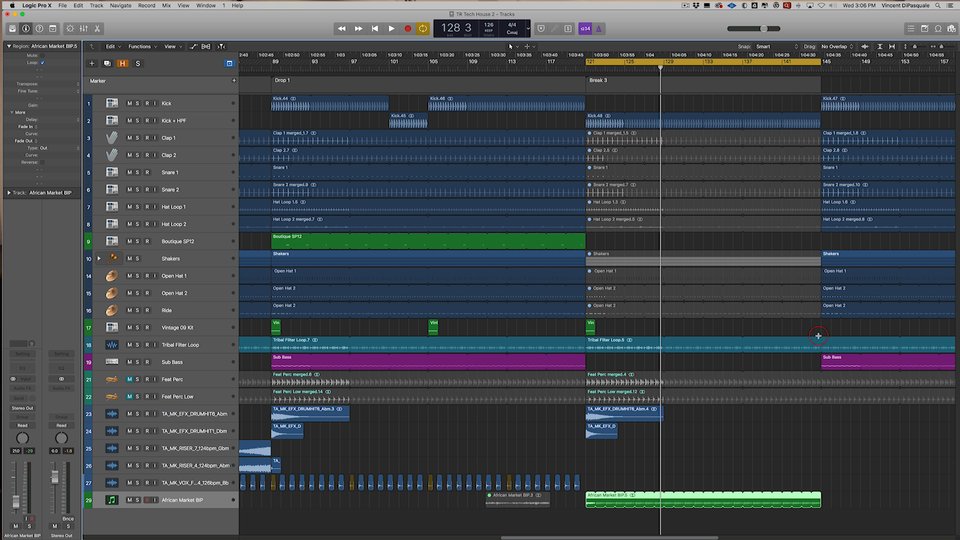This screenshot has height=540, width=960.
Task: Solo the Clap 1 track
Action: tap(137, 138)
